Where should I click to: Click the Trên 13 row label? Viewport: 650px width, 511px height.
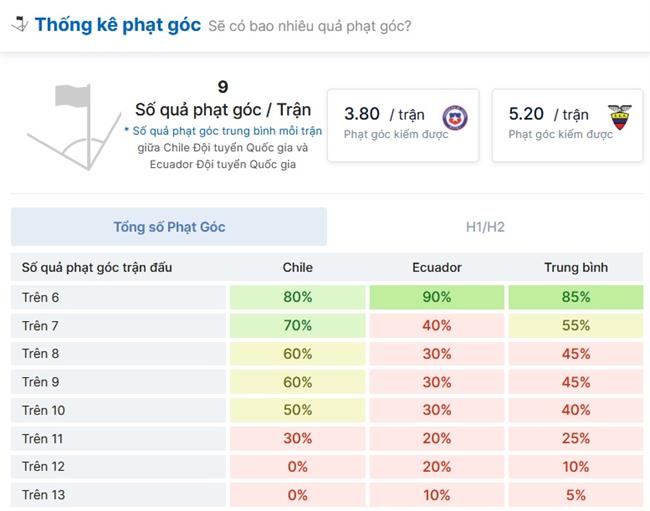43,495
